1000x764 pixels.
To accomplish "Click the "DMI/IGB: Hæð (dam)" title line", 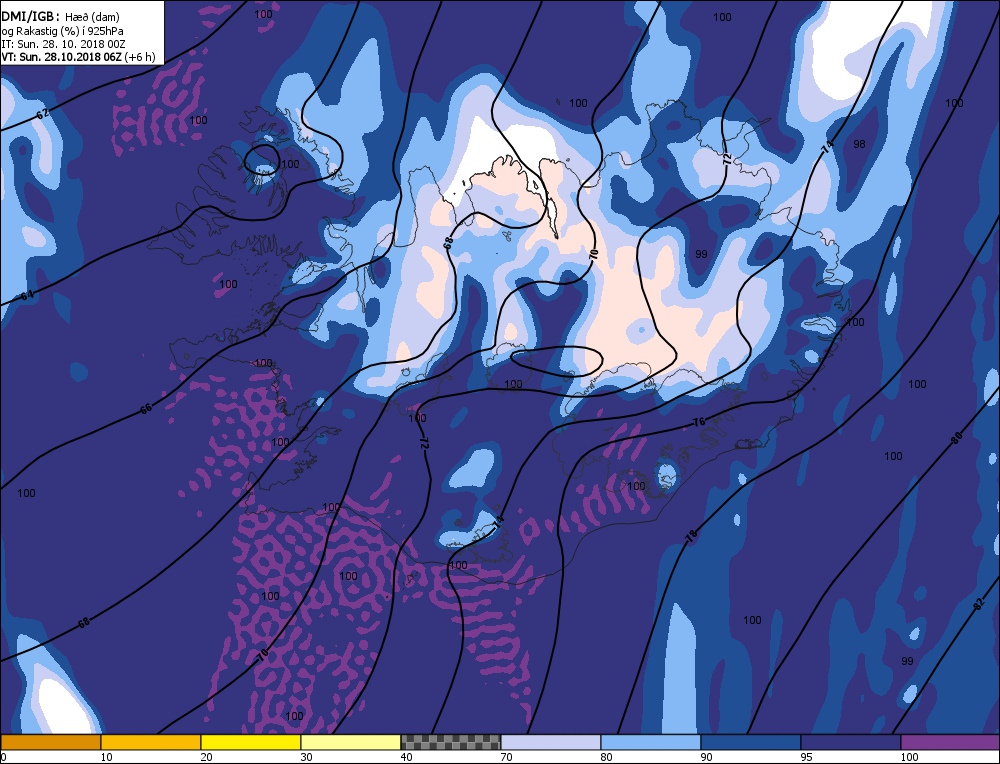I will [61, 17].
